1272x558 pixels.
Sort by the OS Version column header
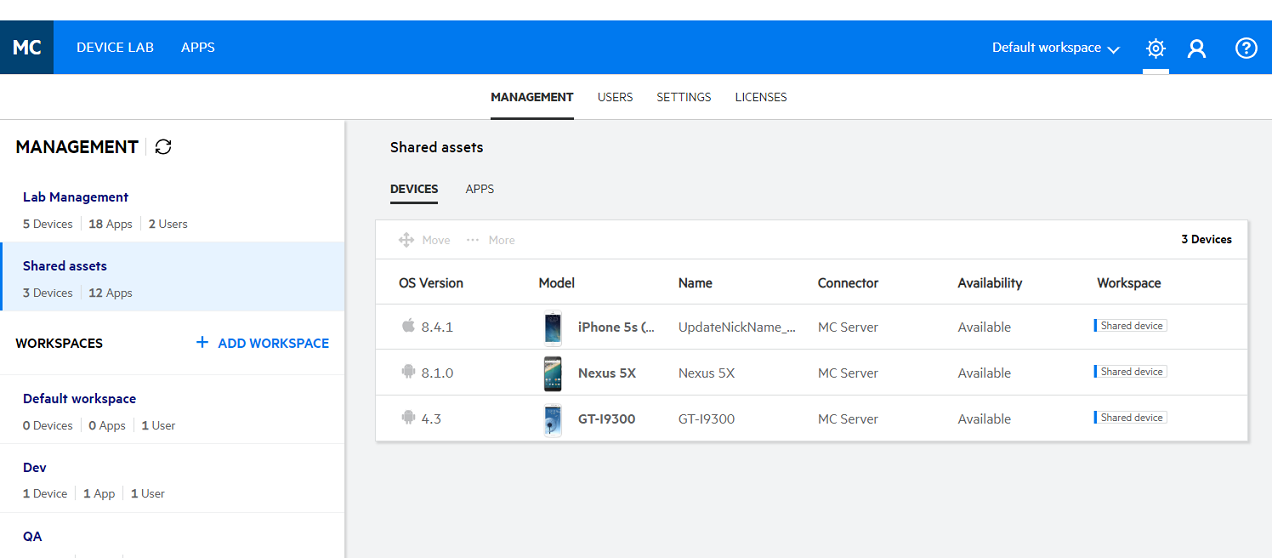coord(431,283)
